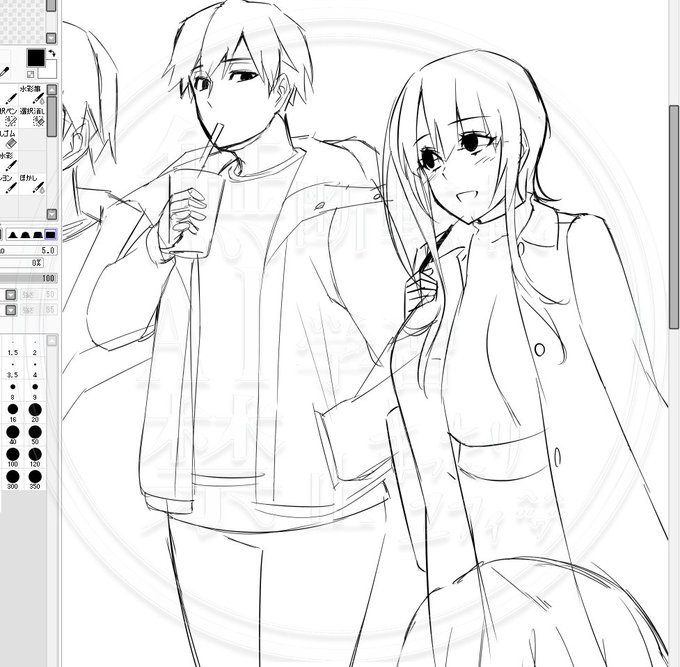Set brush size preset 350
The image size is (680, 667).
pos(35,480)
